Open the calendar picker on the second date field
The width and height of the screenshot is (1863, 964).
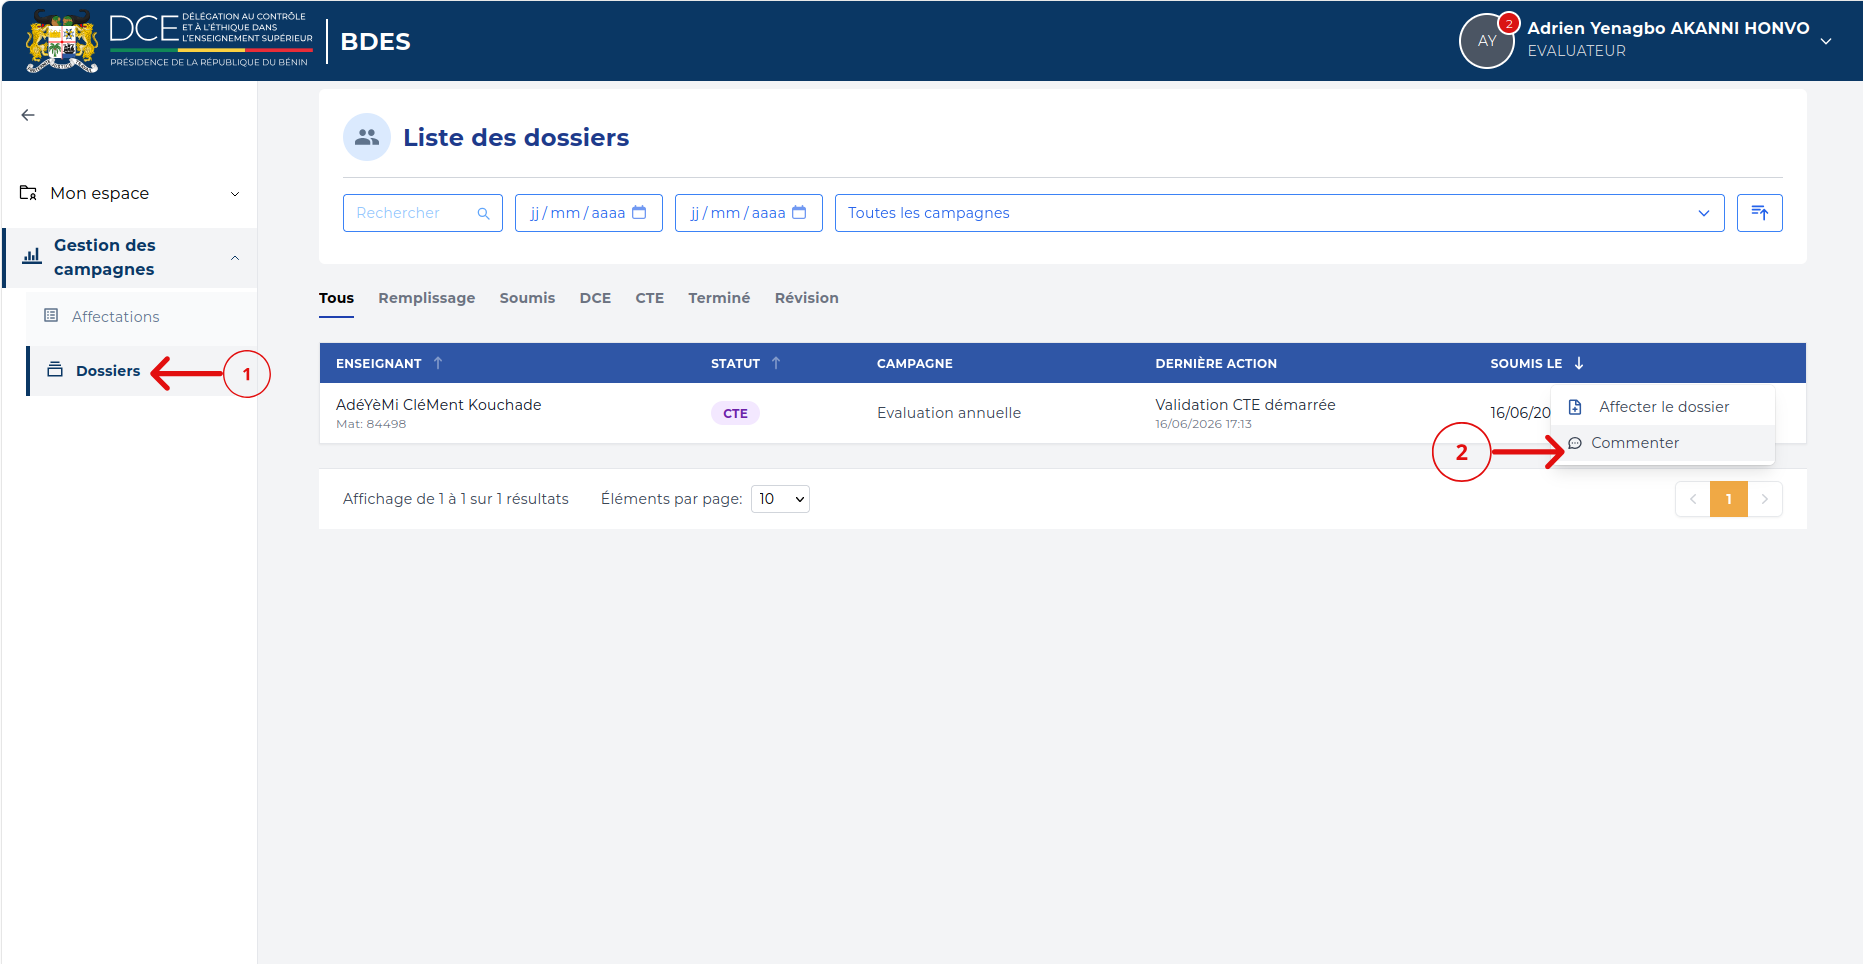[799, 213]
